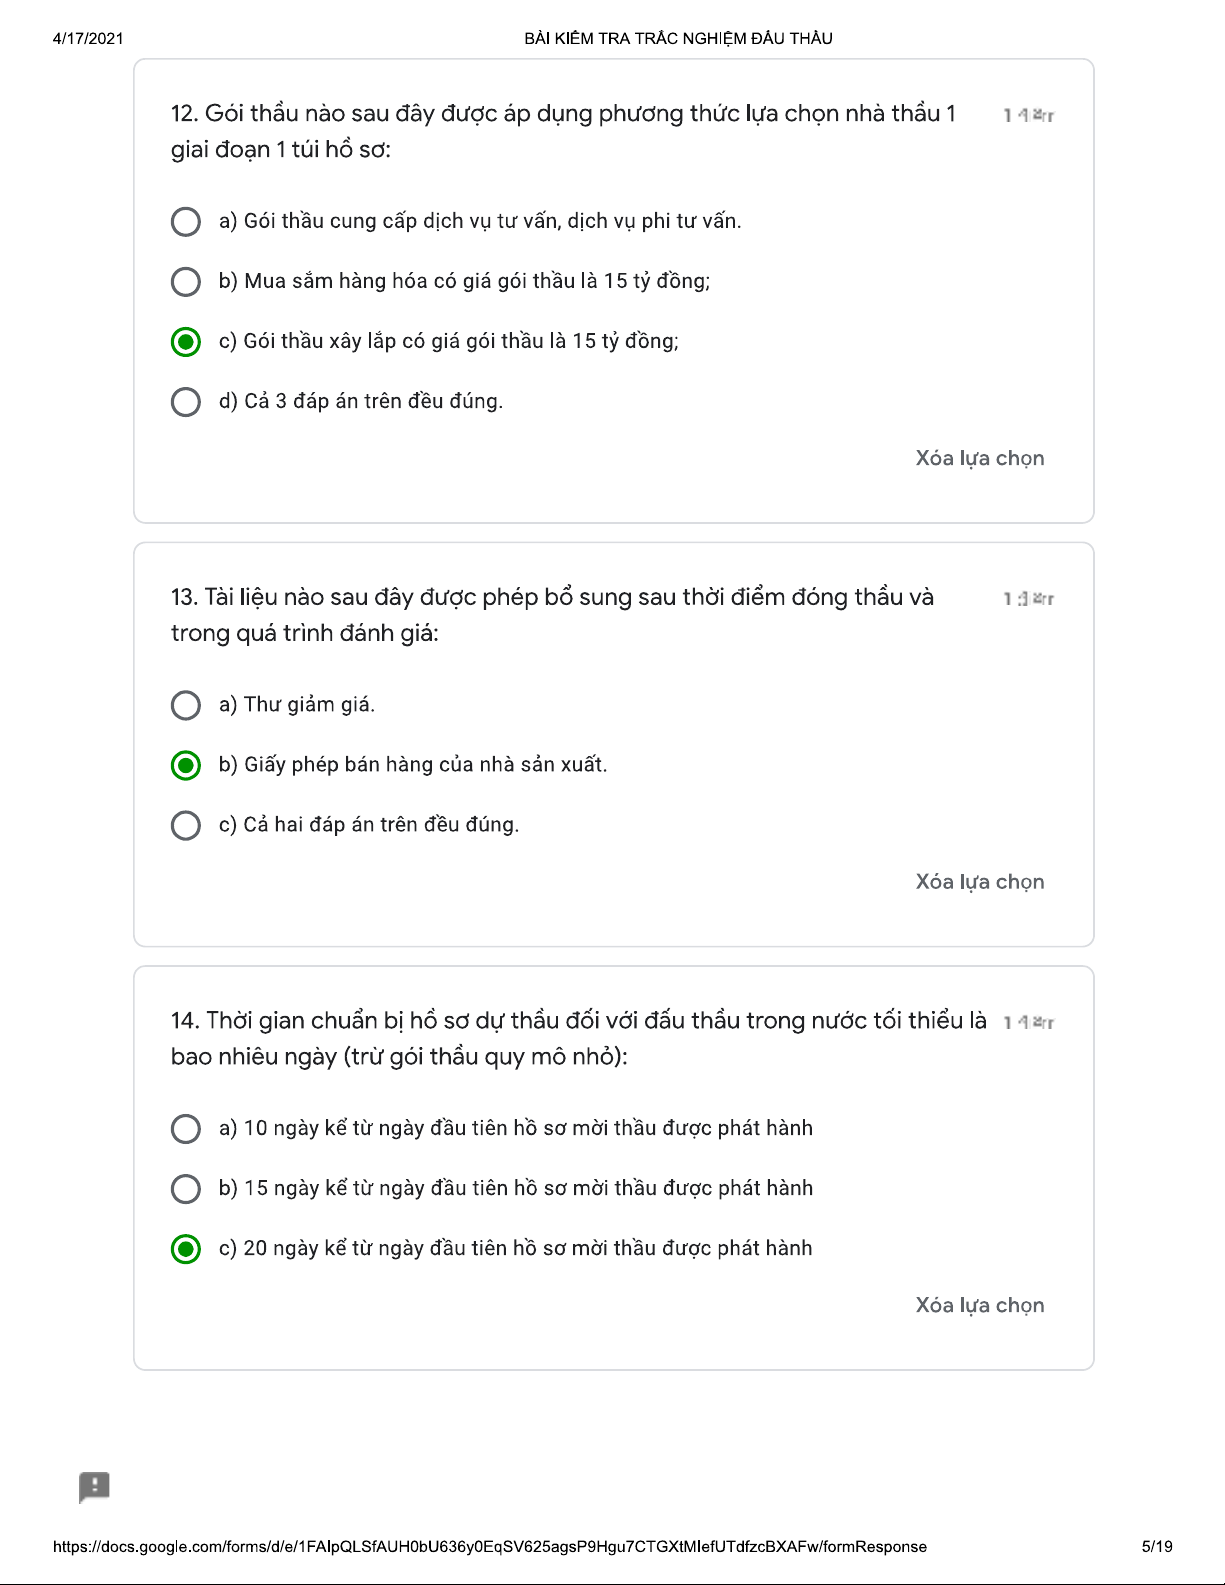This screenshot has height=1585, width=1225.
Task: Choose c) 20 ngày option in question 14
Action: pyautogui.click(x=186, y=1249)
